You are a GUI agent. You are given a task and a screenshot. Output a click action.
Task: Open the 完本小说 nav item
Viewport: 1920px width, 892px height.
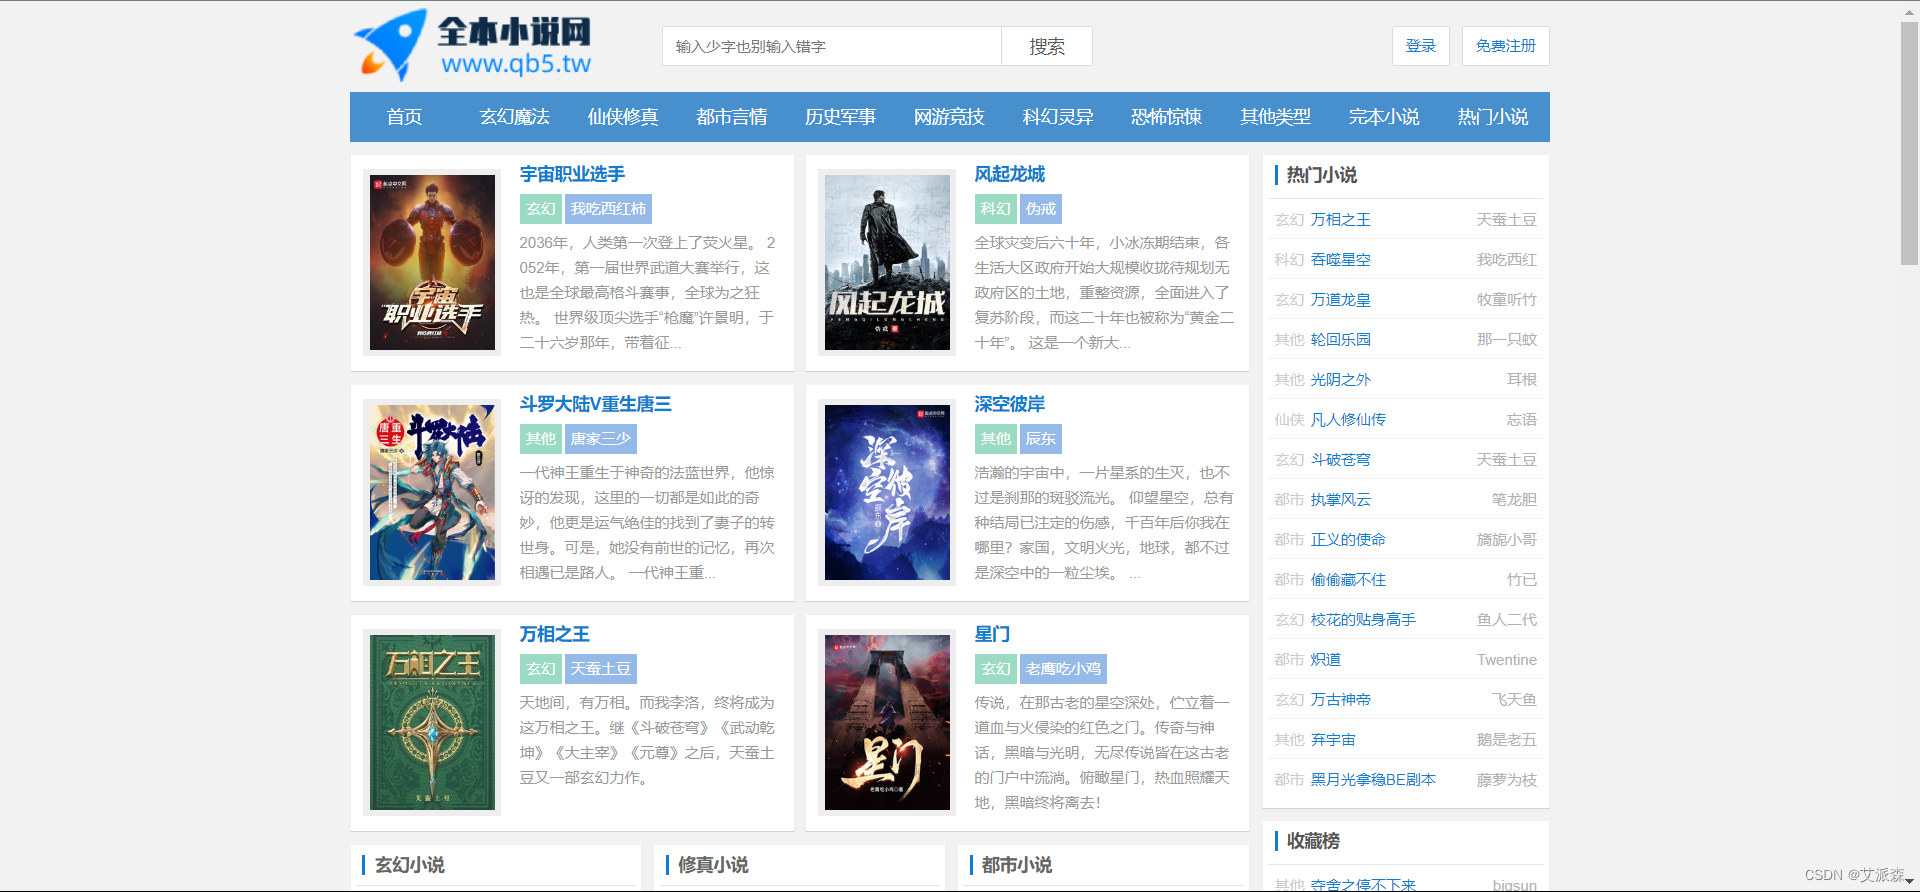(1383, 117)
